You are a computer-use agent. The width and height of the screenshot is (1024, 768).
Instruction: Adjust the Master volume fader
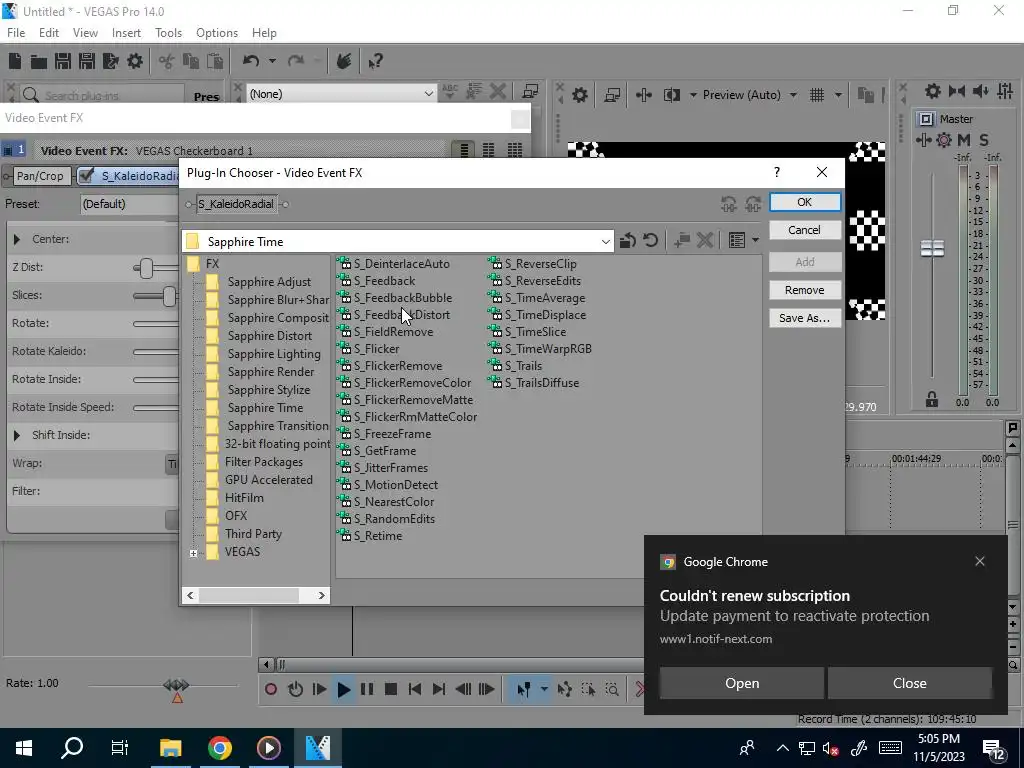click(x=932, y=248)
